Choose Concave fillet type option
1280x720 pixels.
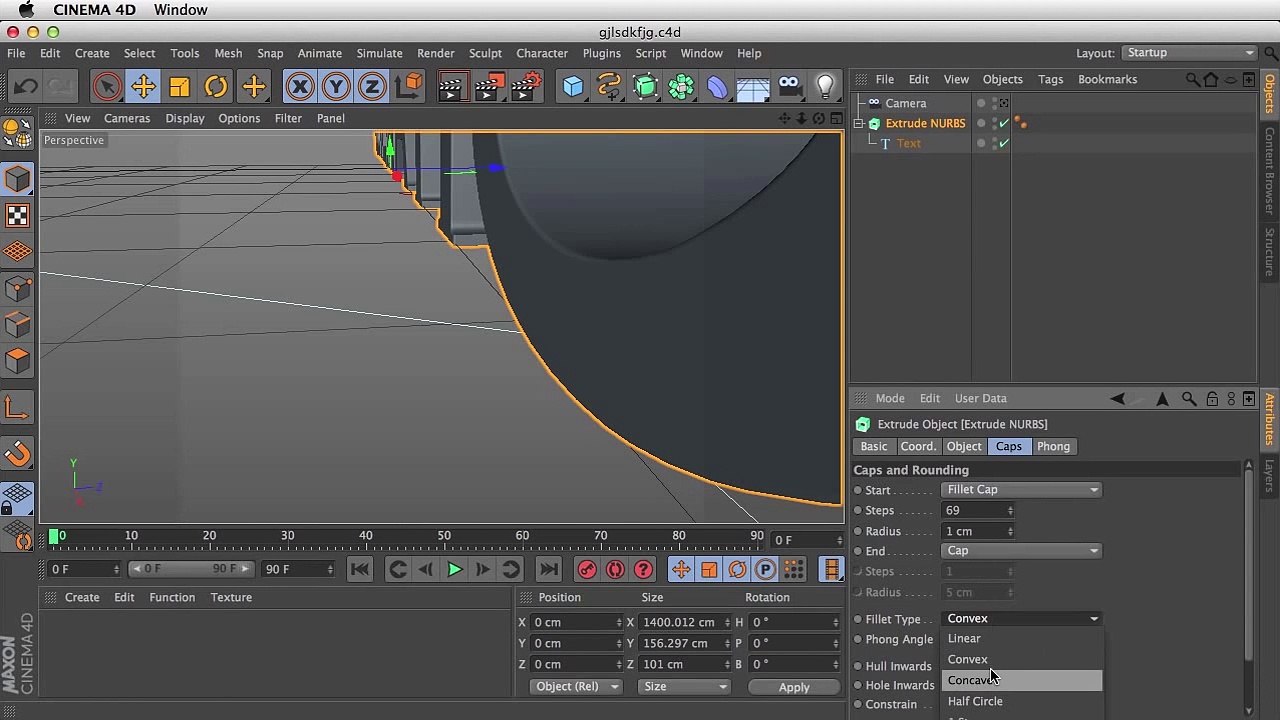coord(1021,680)
